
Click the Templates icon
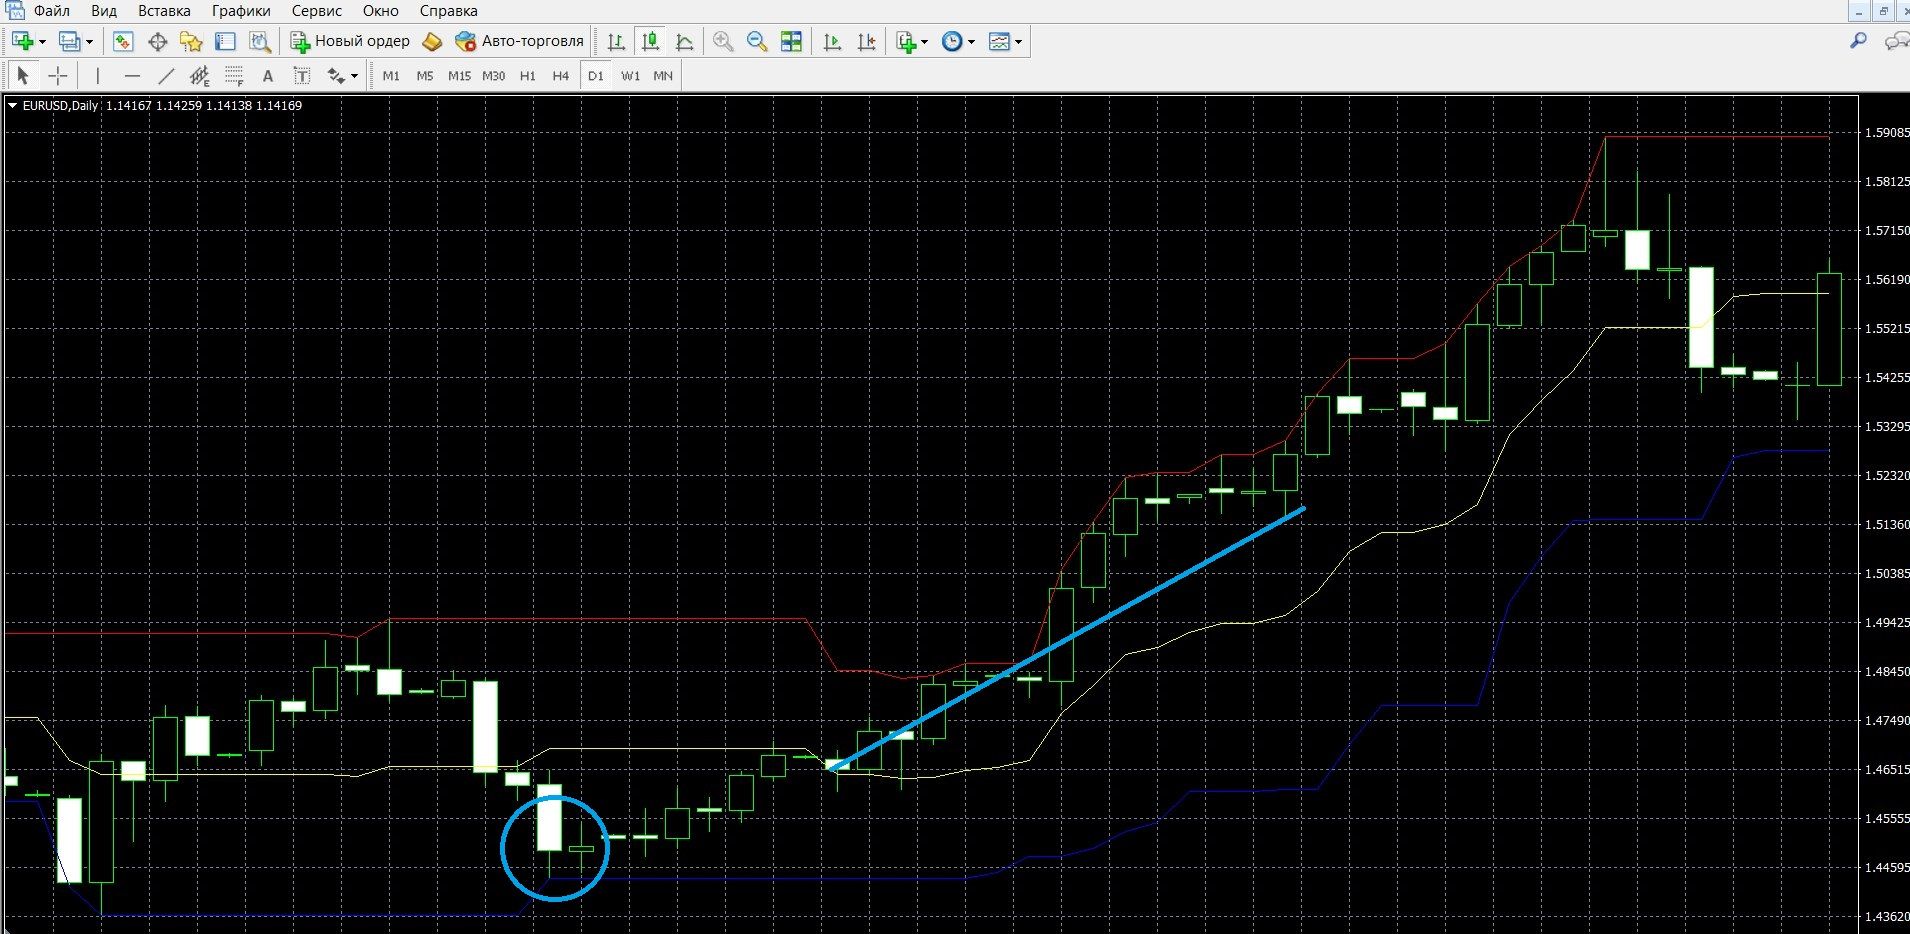999,41
